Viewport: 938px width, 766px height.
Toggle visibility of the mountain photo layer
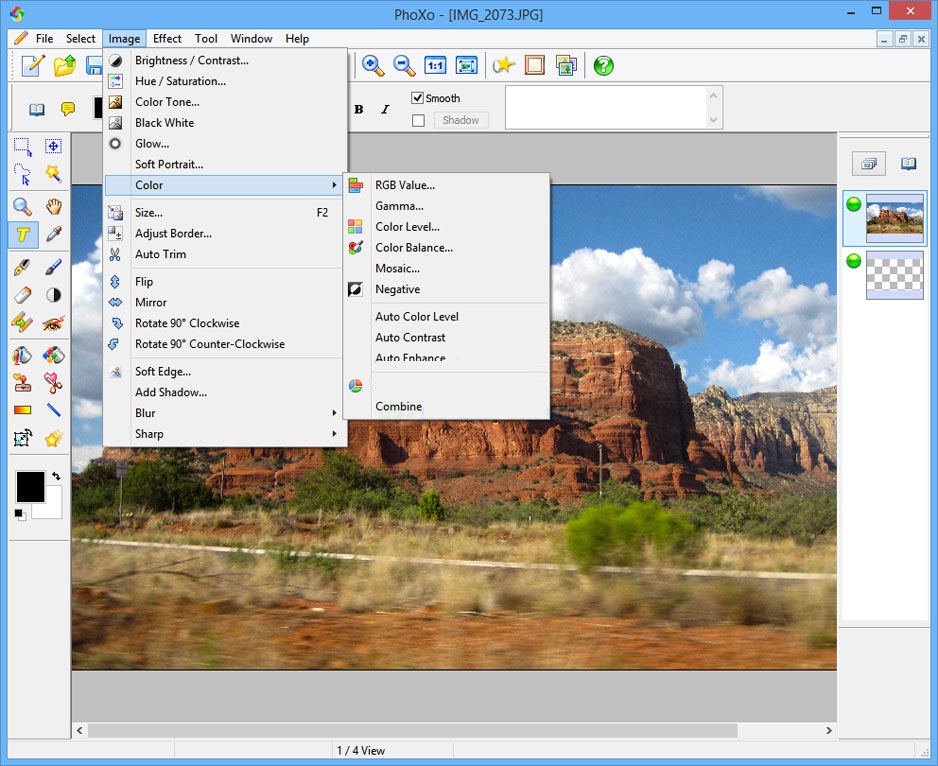click(x=853, y=204)
